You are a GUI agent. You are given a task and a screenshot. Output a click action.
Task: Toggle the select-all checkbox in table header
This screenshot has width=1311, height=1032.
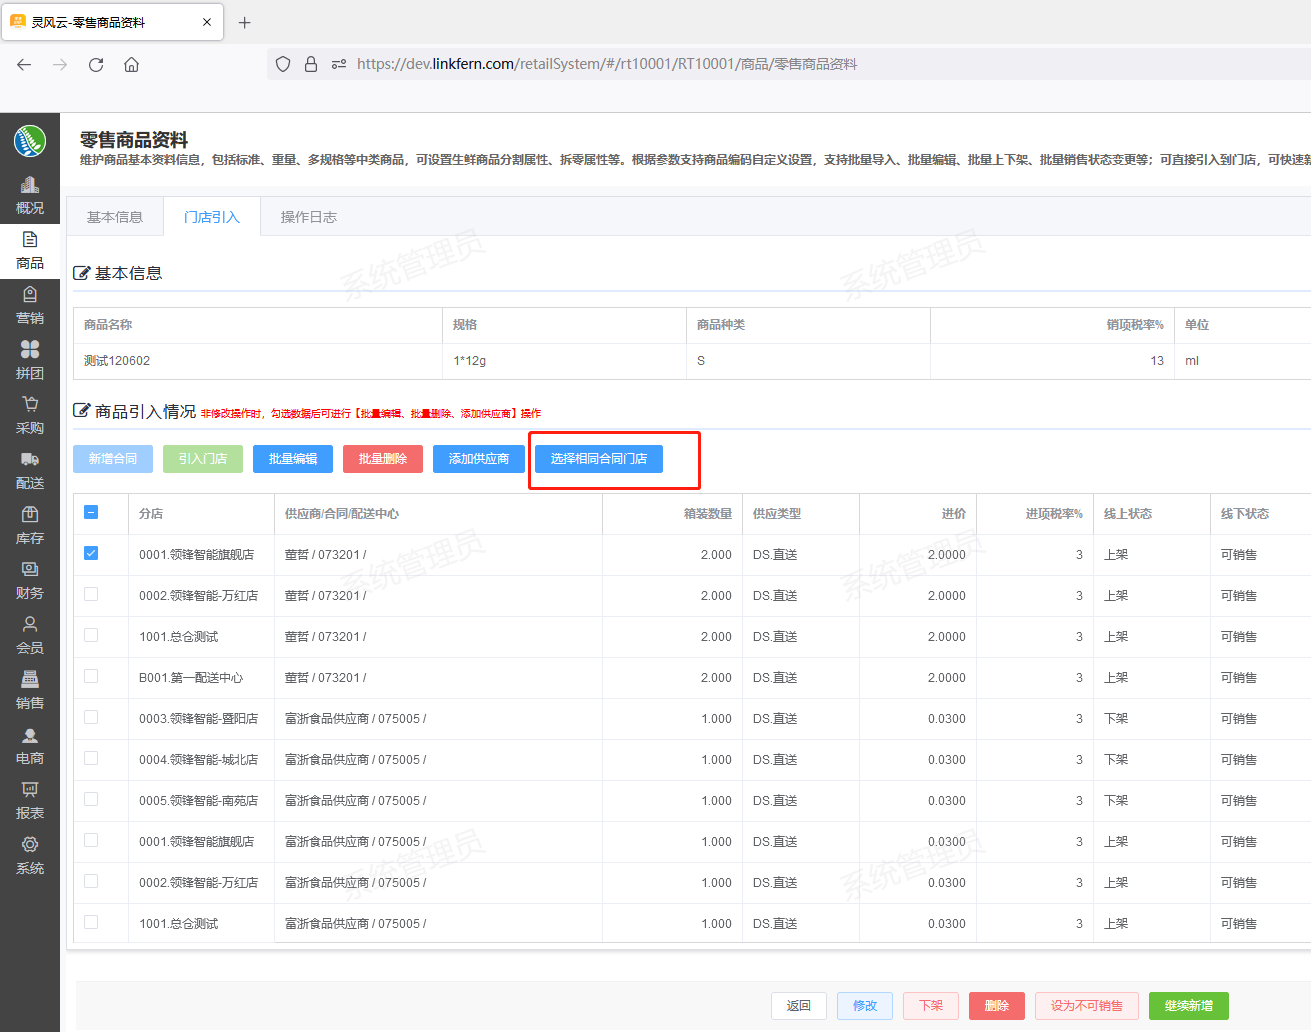pos(91,512)
